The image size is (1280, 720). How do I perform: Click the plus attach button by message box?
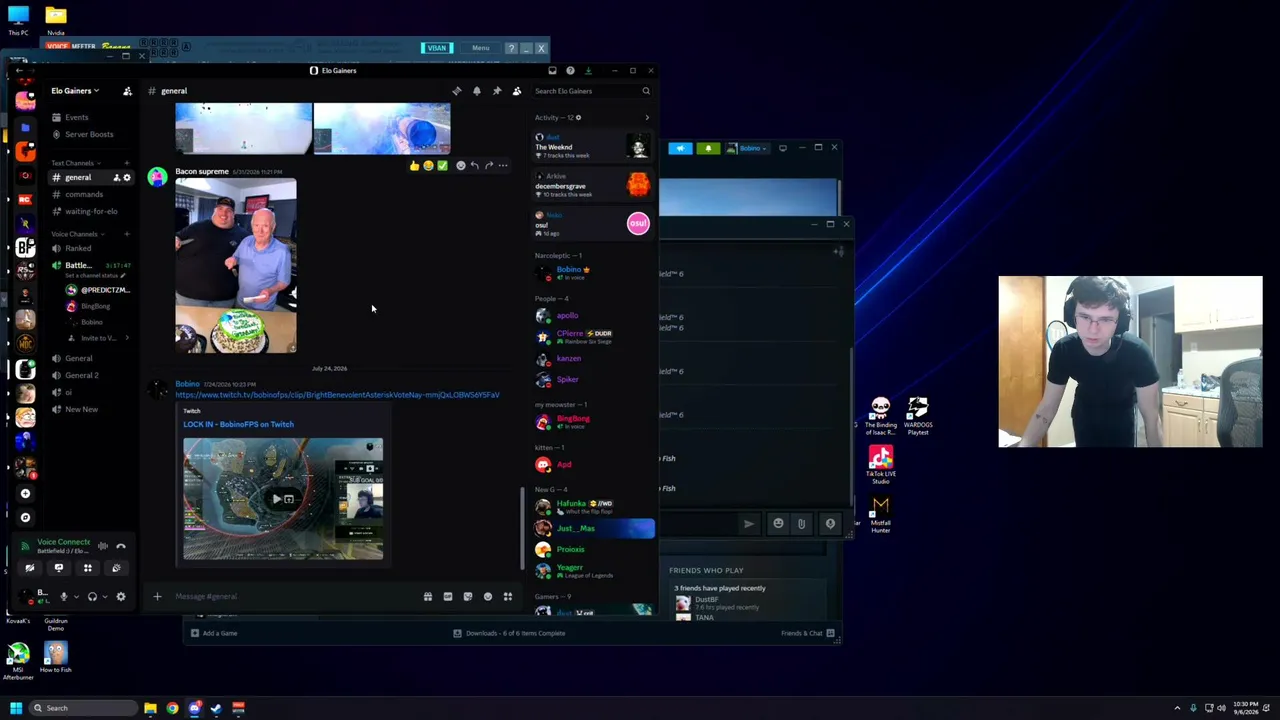click(157, 597)
